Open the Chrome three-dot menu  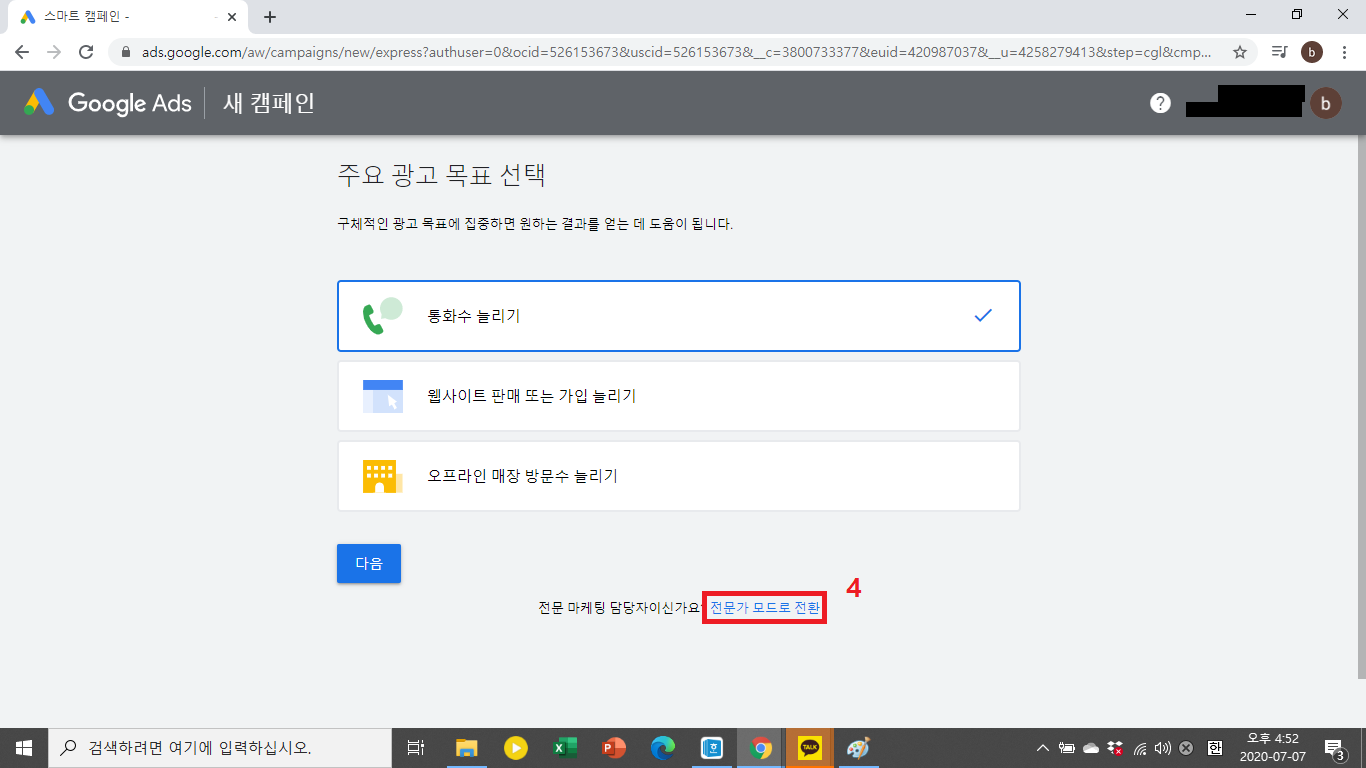[1345, 52]
